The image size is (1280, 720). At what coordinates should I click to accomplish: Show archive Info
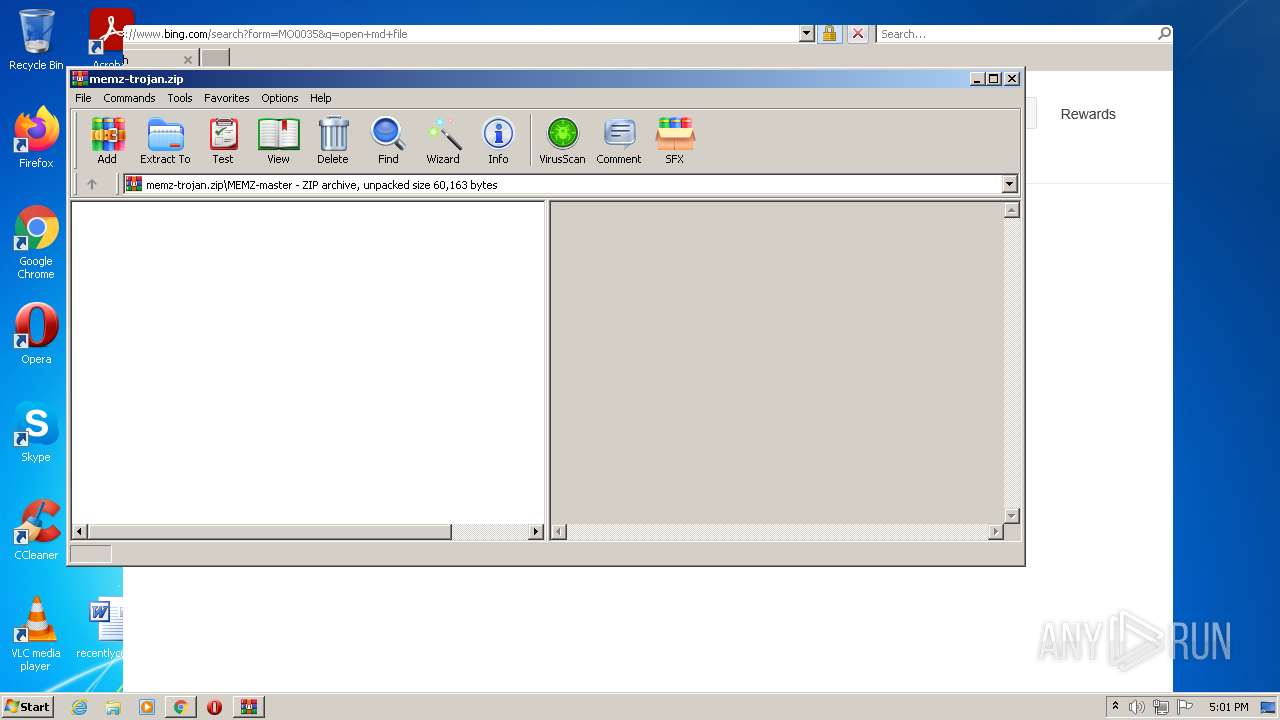(x=498, y=140)
